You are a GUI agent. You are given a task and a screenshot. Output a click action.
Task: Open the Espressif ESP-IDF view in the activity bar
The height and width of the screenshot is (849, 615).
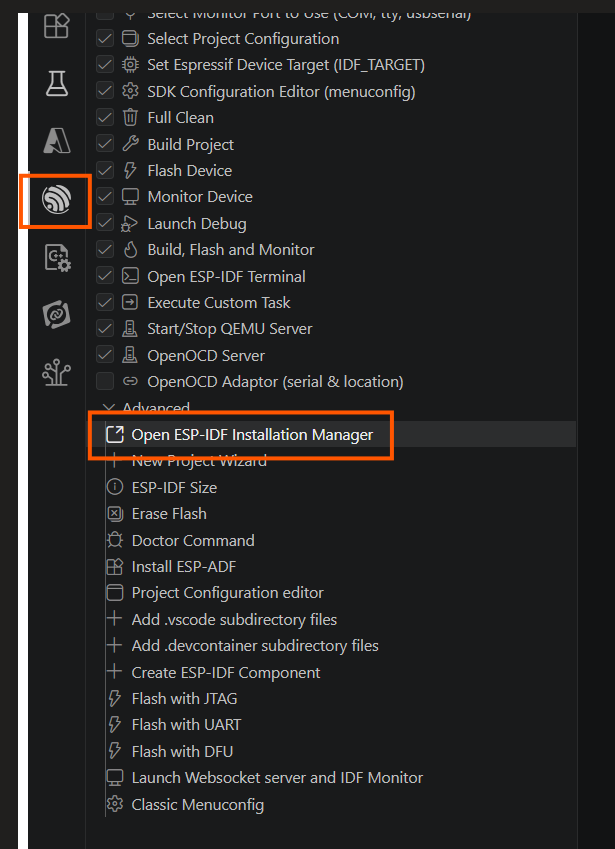tap(56, 200)
